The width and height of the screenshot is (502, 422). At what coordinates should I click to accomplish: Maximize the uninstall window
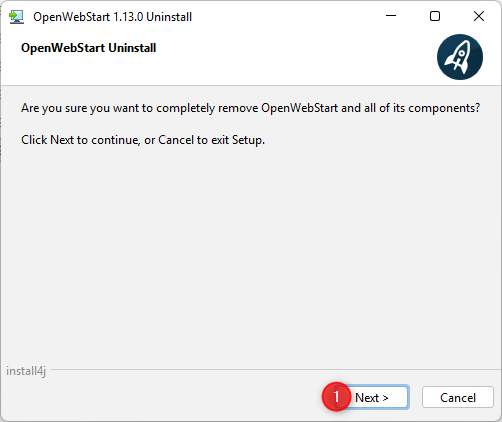point(435,16)
